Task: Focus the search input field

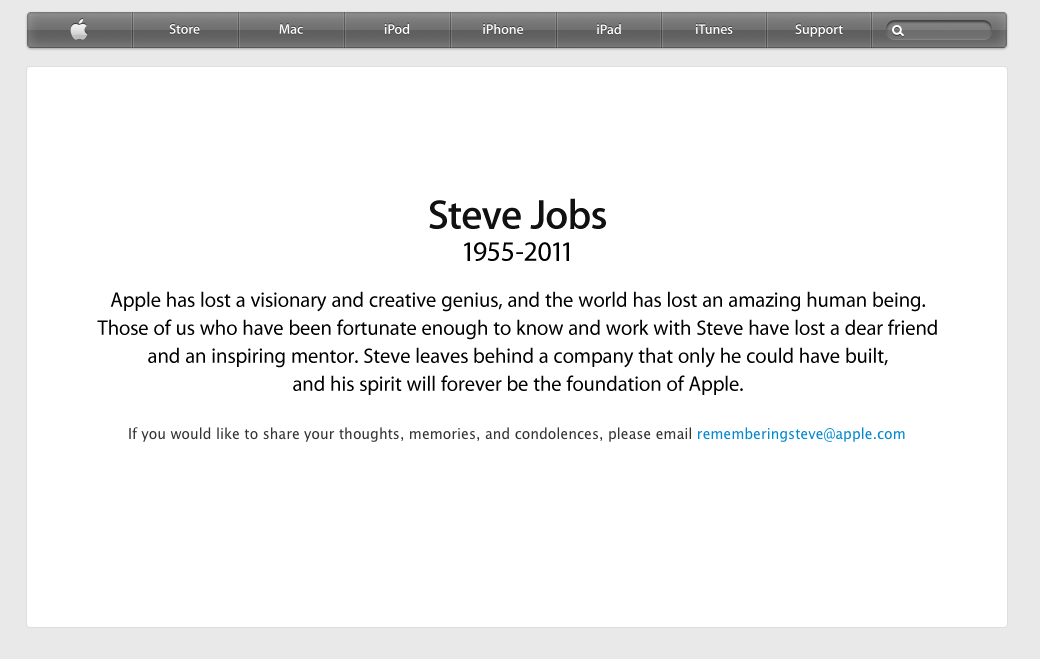Action: (939, 30)
